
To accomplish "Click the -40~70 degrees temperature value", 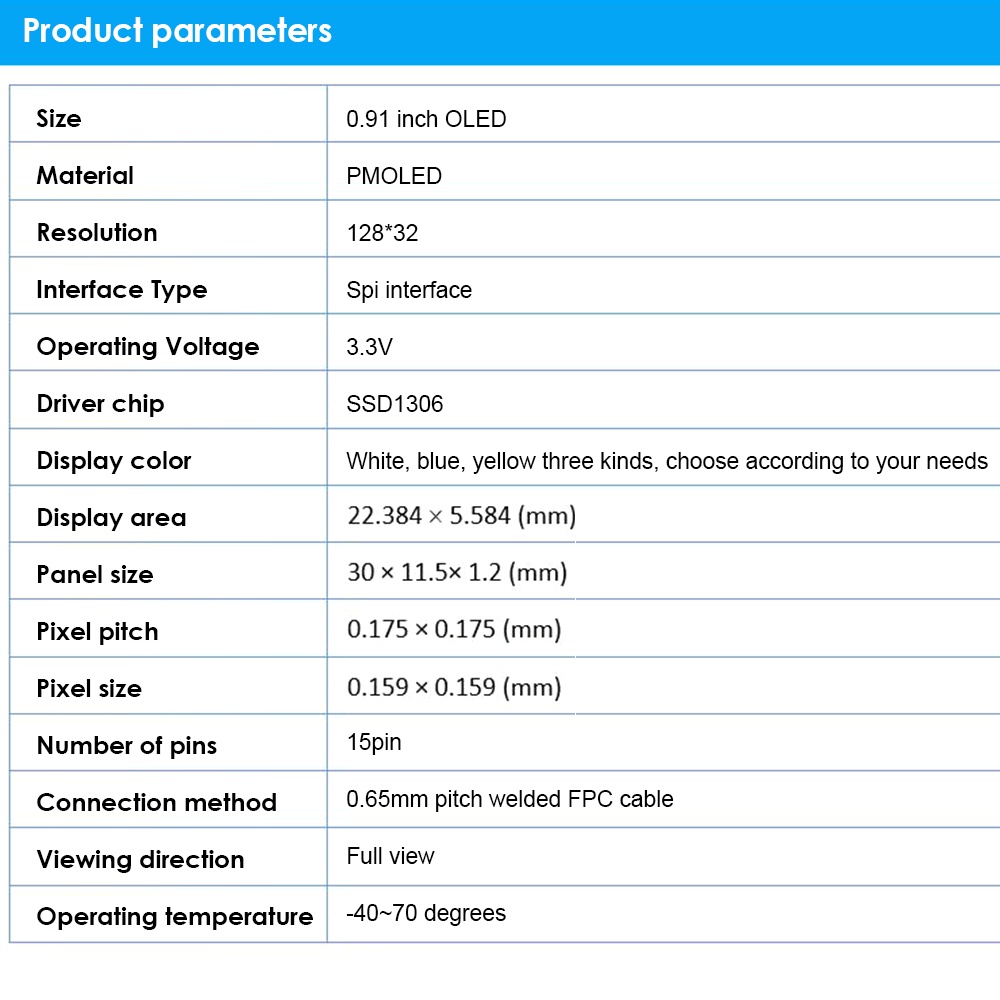I will click(x=426, y=913).
